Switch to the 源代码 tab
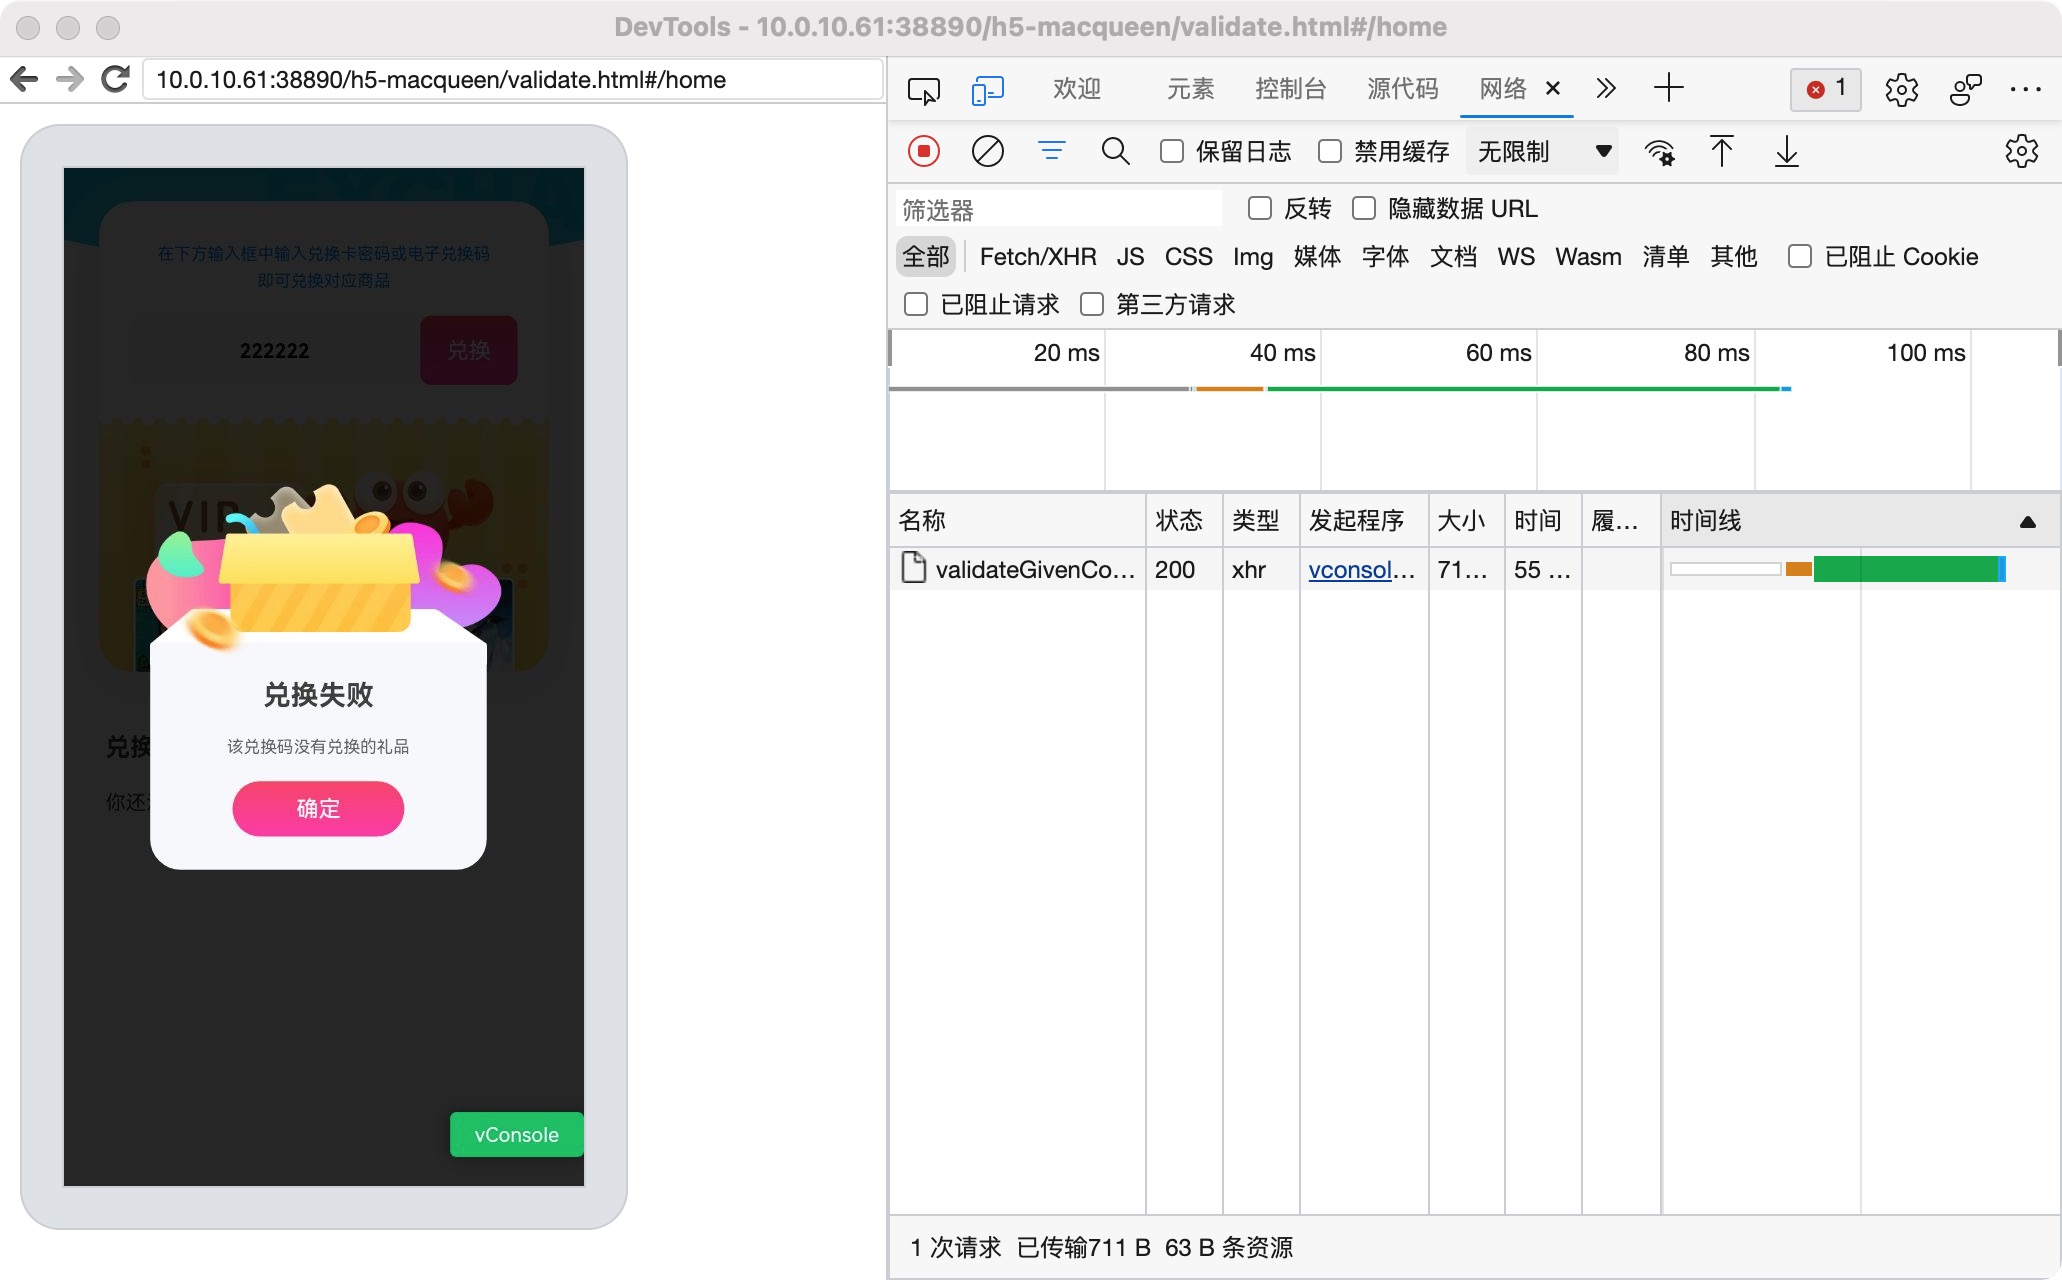The height and width of the screenshot is (1280, 2062). pos(1402,89)
